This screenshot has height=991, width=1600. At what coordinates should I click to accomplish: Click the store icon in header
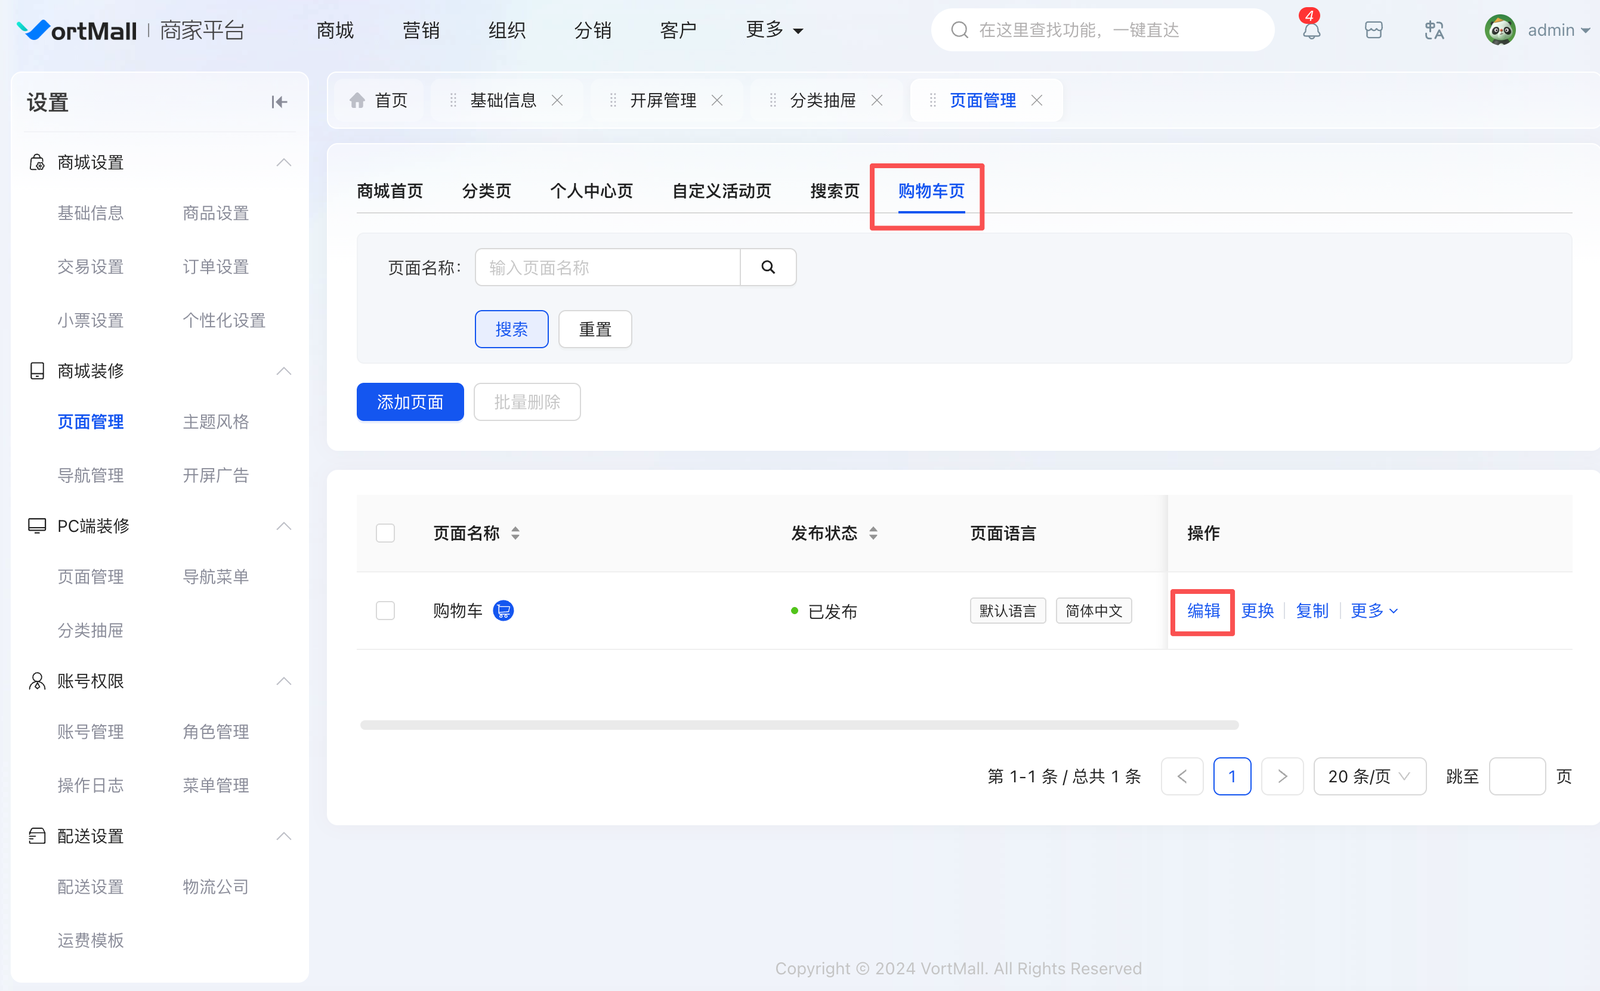point(1373,30)
